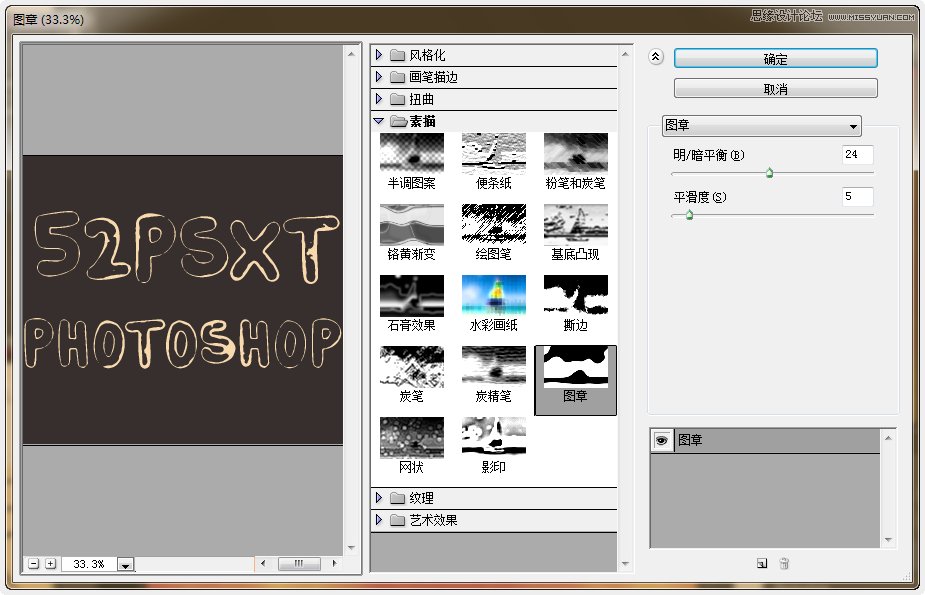The width and height of the screenshot is (925, 595).
Task: Select the 基底凸现 filter thumbnail
Action: point(576,224)
